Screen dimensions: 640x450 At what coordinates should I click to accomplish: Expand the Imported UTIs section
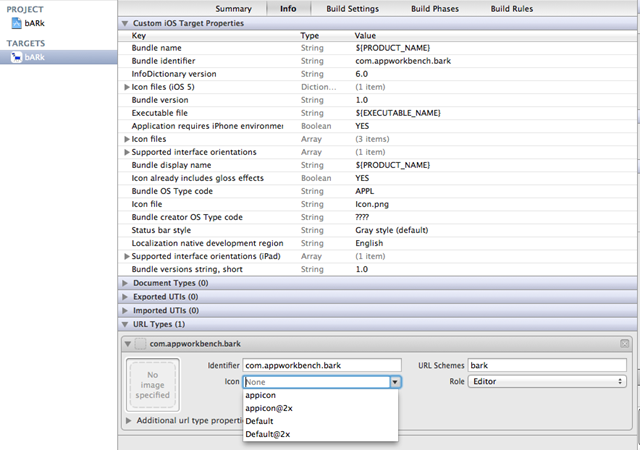pyautogui.click(x=125, y=311)
